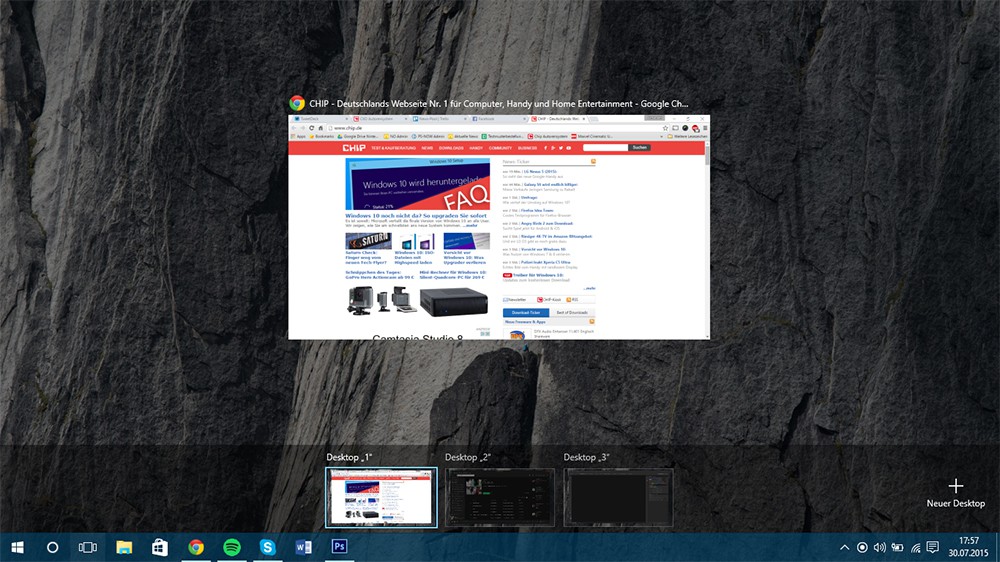This screenshot has width=1000, height=562.
Task: Switch to Microsoft Word in the taskbar
Action: (x=304, y=547)
